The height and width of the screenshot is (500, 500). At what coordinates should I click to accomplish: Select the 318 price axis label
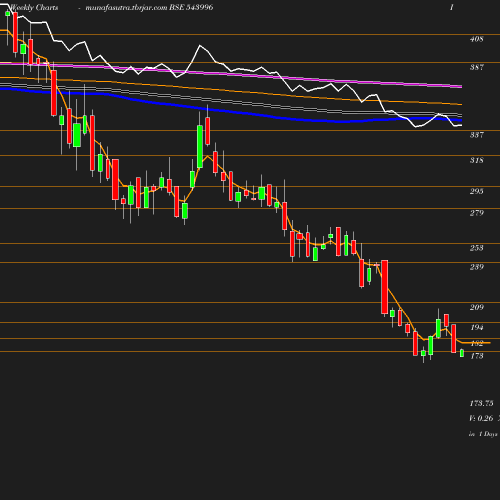click(x=476, y=160)
